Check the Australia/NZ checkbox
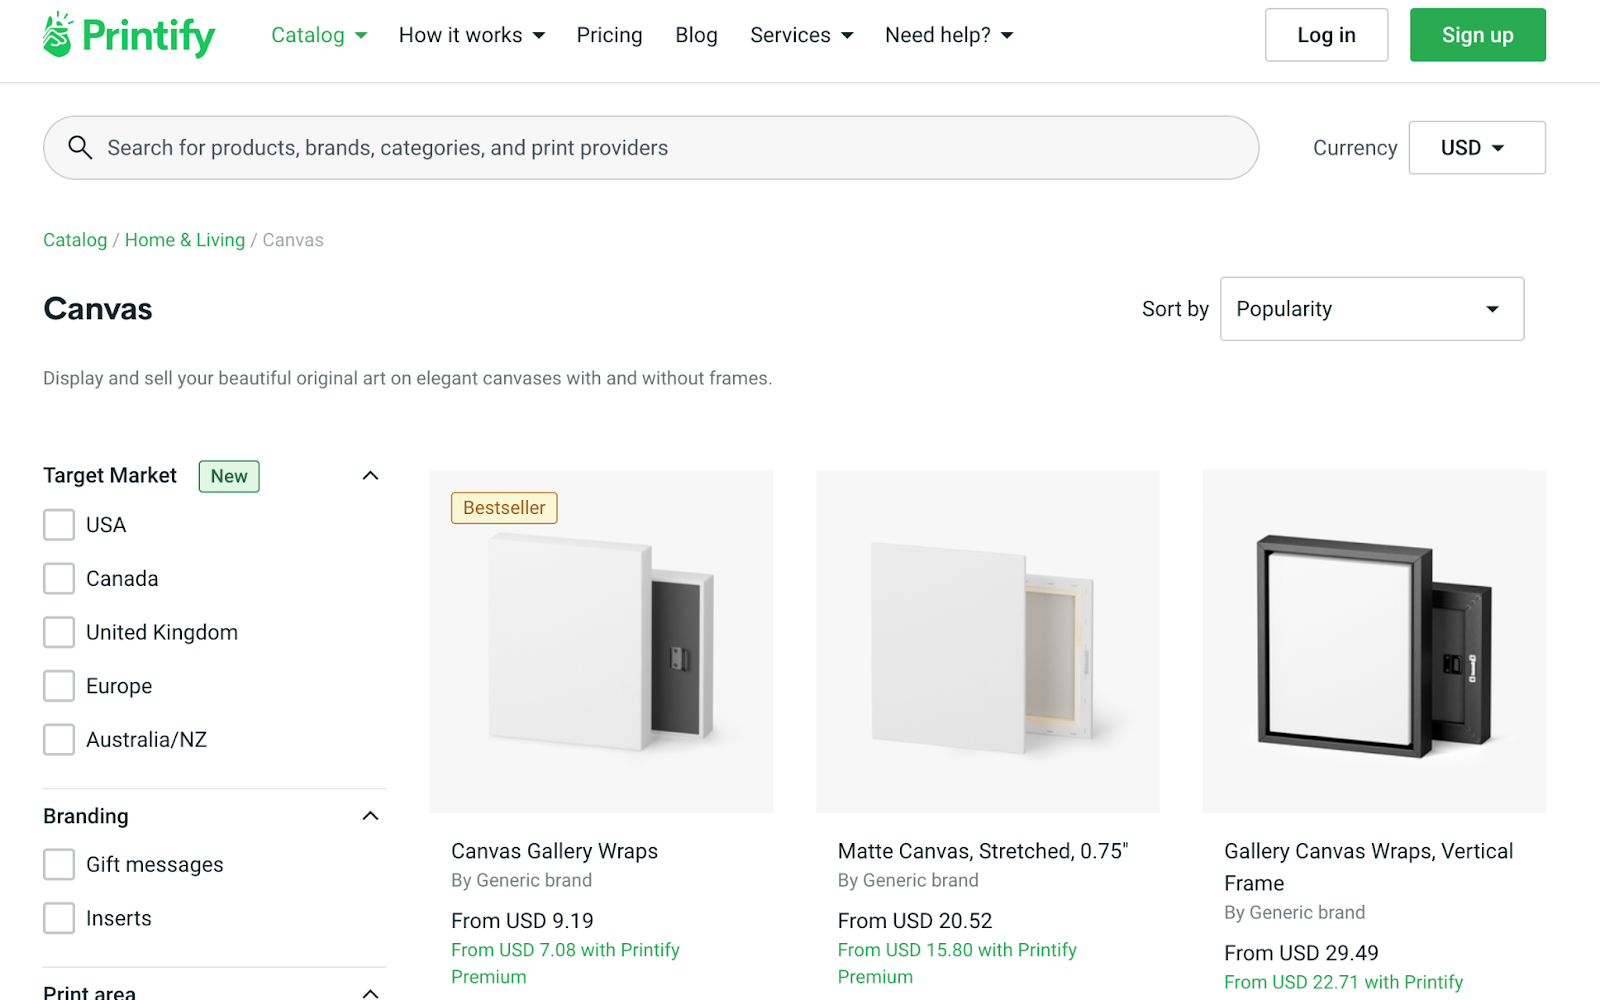This screenshot has height=1000, width=1600. [58, 739]
